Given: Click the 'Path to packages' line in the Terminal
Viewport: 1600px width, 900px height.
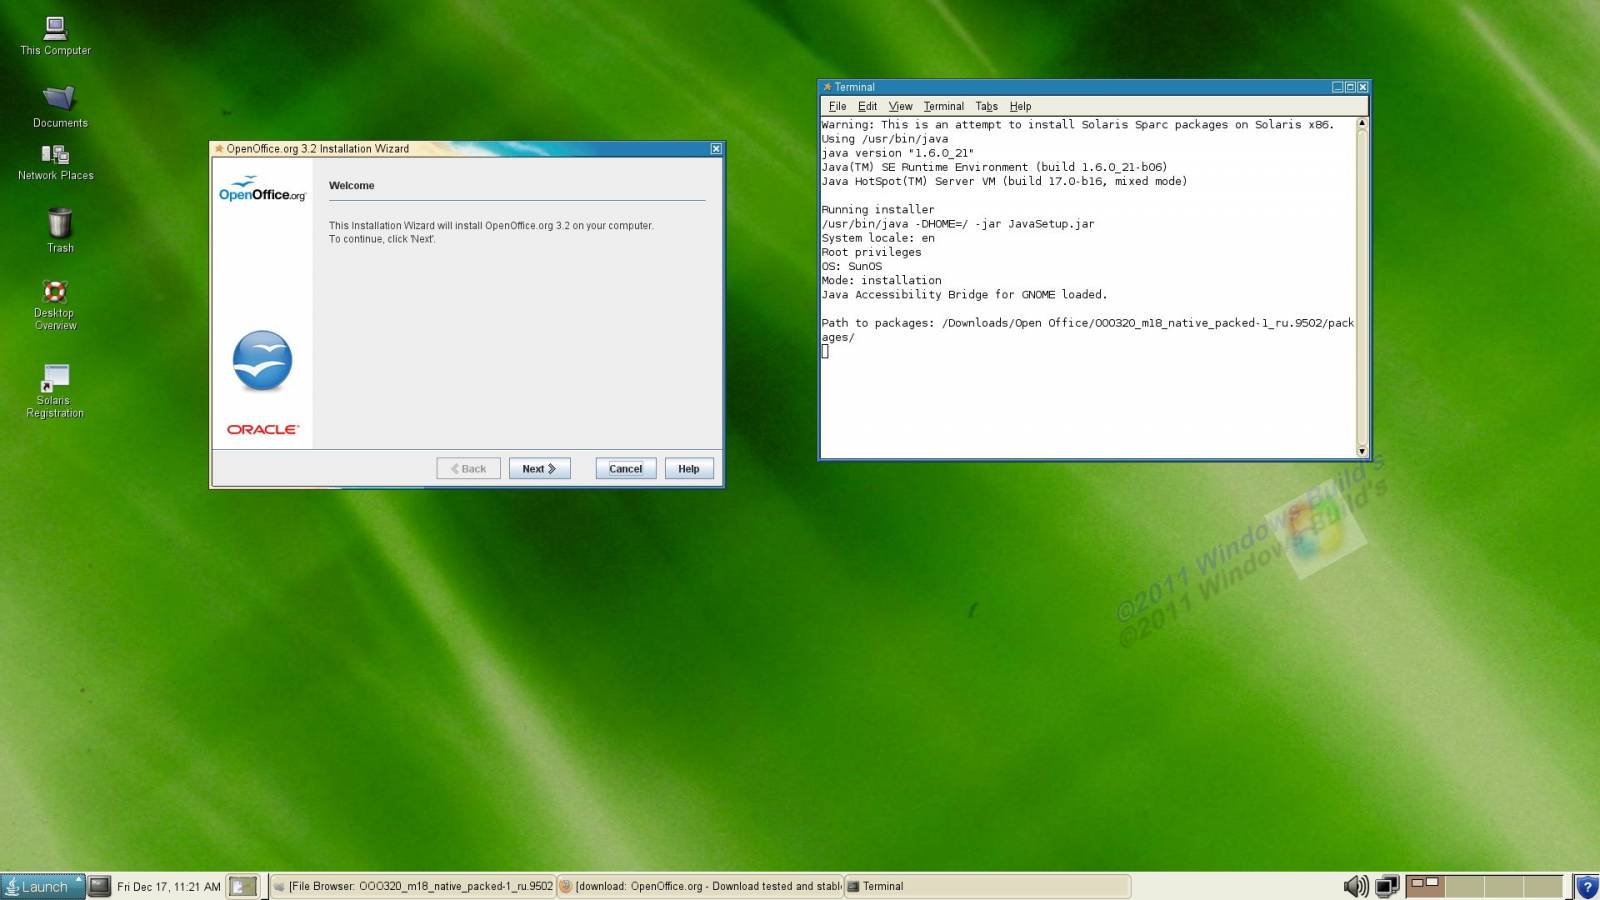Looking at the screenshot, I should 1088,323.
